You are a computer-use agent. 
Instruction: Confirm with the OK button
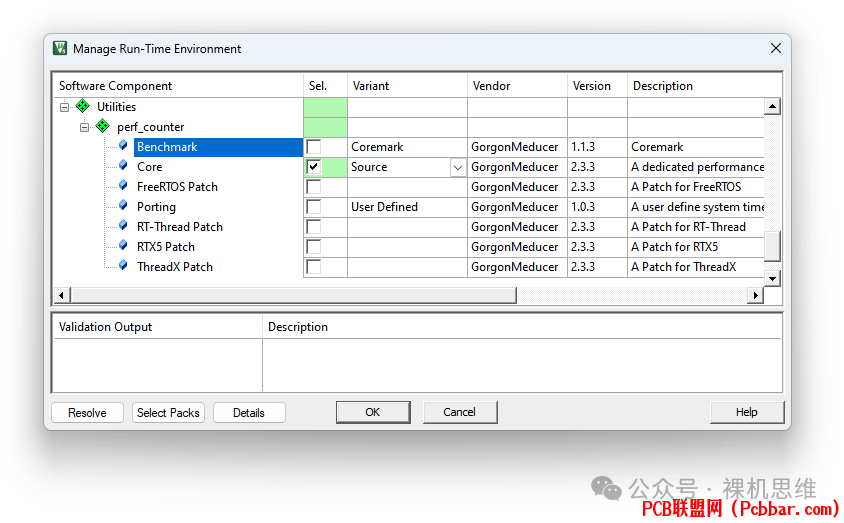(373, 412)
